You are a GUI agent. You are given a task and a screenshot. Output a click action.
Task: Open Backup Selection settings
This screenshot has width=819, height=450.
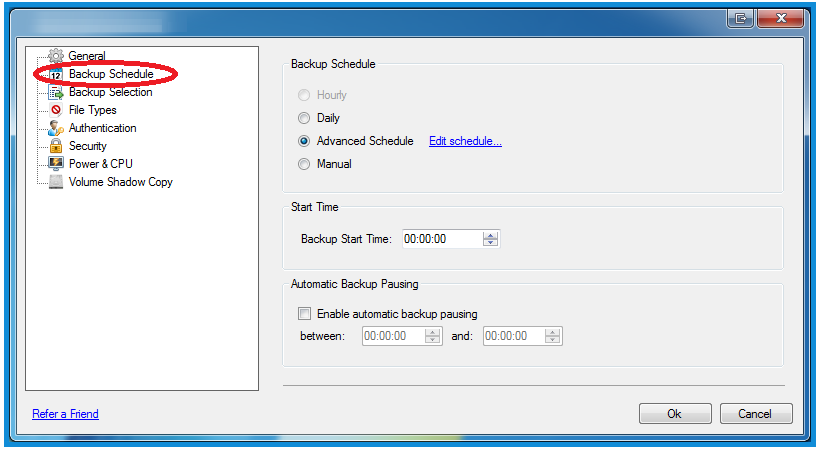pyautogui.click(x=111, y=92)
